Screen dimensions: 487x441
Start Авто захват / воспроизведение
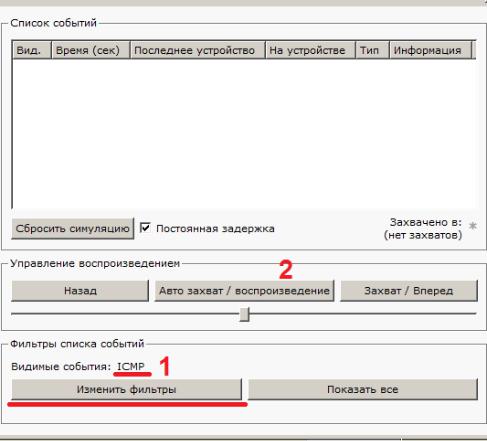244,291
